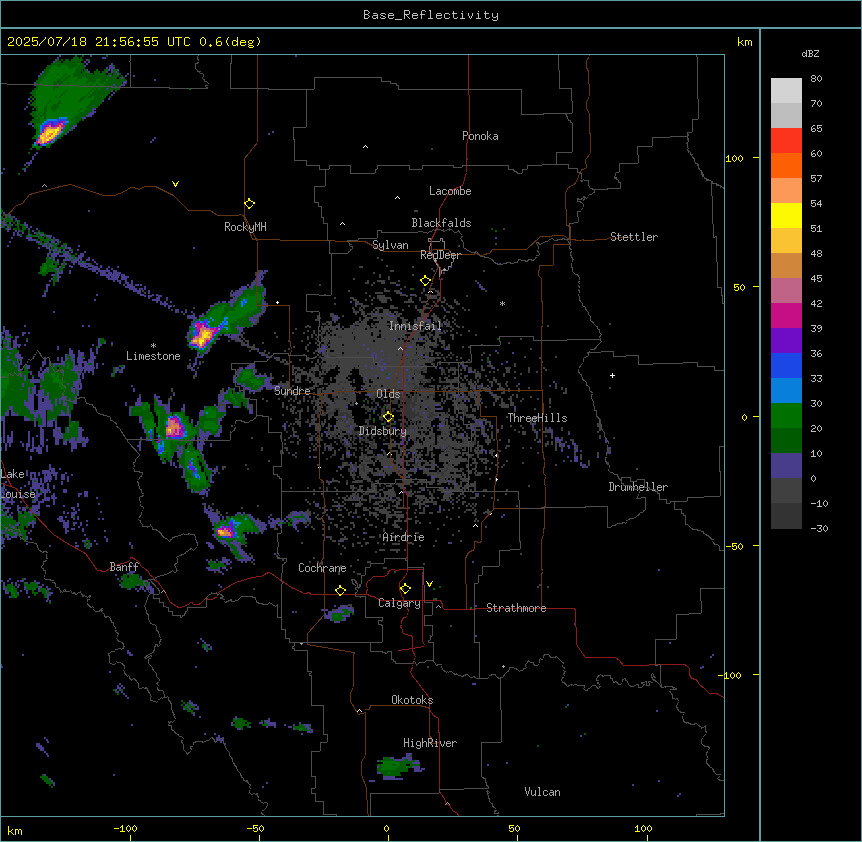The width and height of the screenshot is (862, 842).
Task: Click the Drumheller city label
Action: pos(638,487)
